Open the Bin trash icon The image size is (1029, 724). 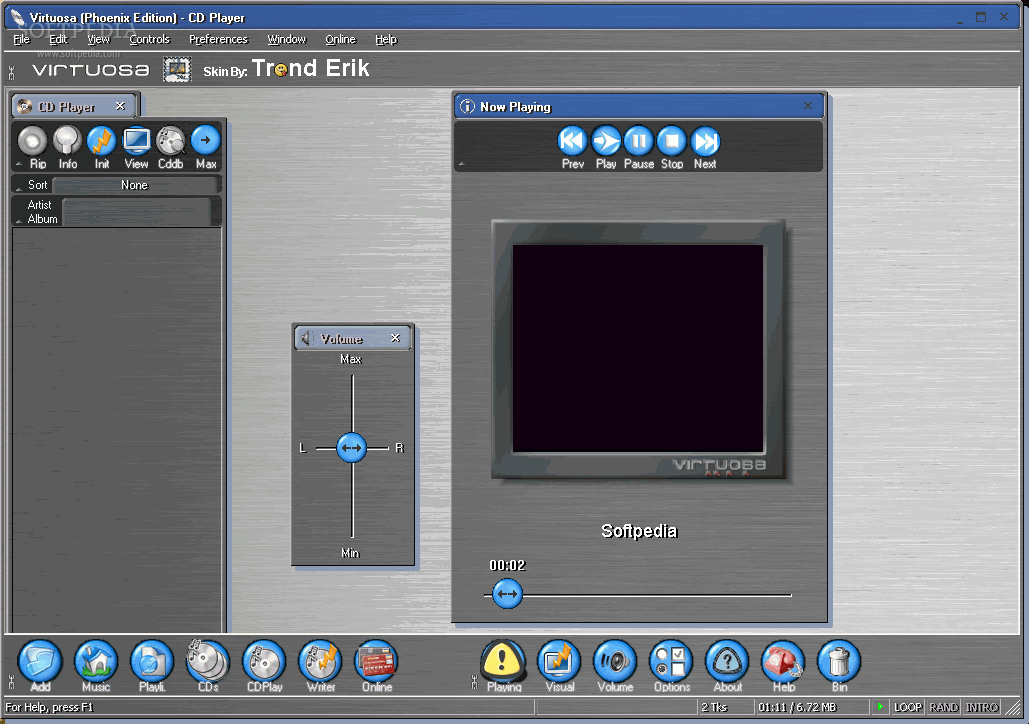[x=839, y=662]
